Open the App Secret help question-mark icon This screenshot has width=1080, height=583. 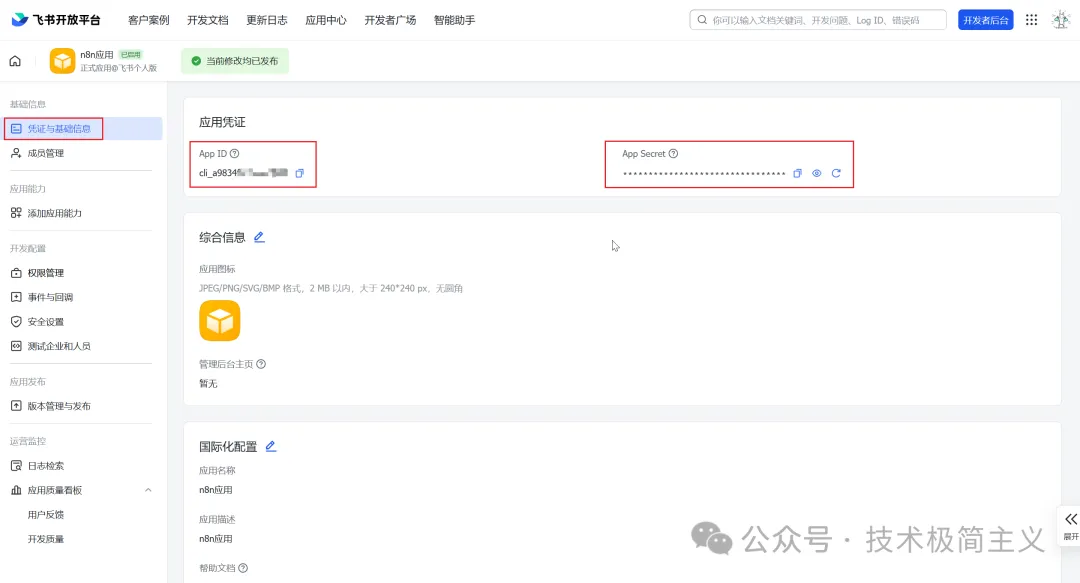coord(673,153)
